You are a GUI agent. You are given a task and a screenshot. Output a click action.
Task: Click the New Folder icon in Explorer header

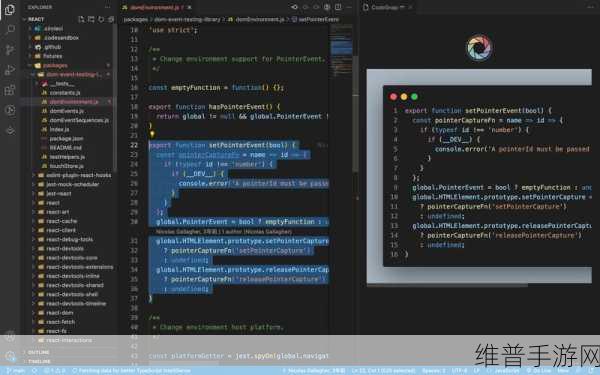coord(91,19)
